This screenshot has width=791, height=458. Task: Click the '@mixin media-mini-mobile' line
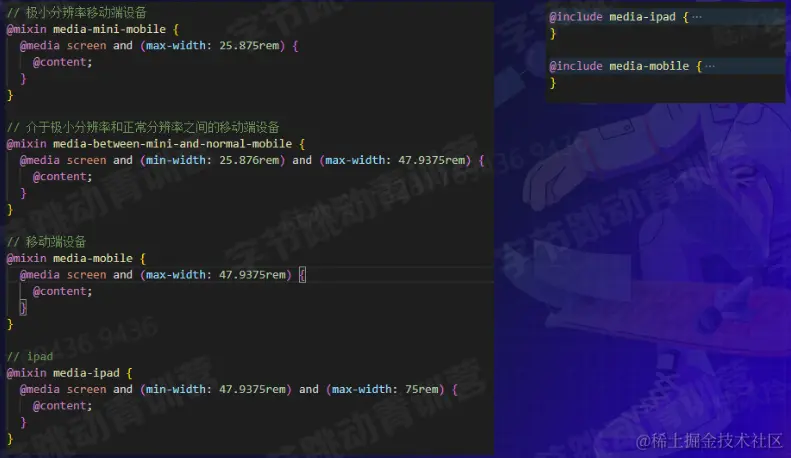pos(92,29)
